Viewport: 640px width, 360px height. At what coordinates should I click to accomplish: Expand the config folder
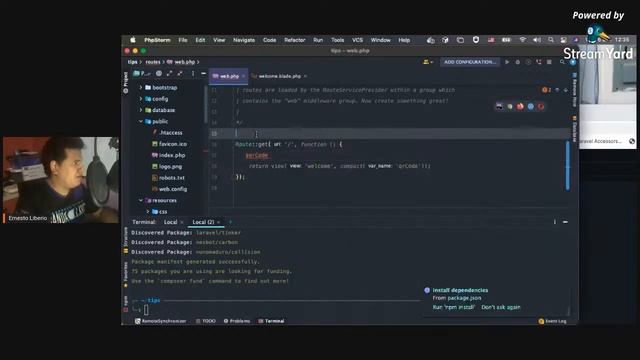pyautogui.click(x=141, y=99)
